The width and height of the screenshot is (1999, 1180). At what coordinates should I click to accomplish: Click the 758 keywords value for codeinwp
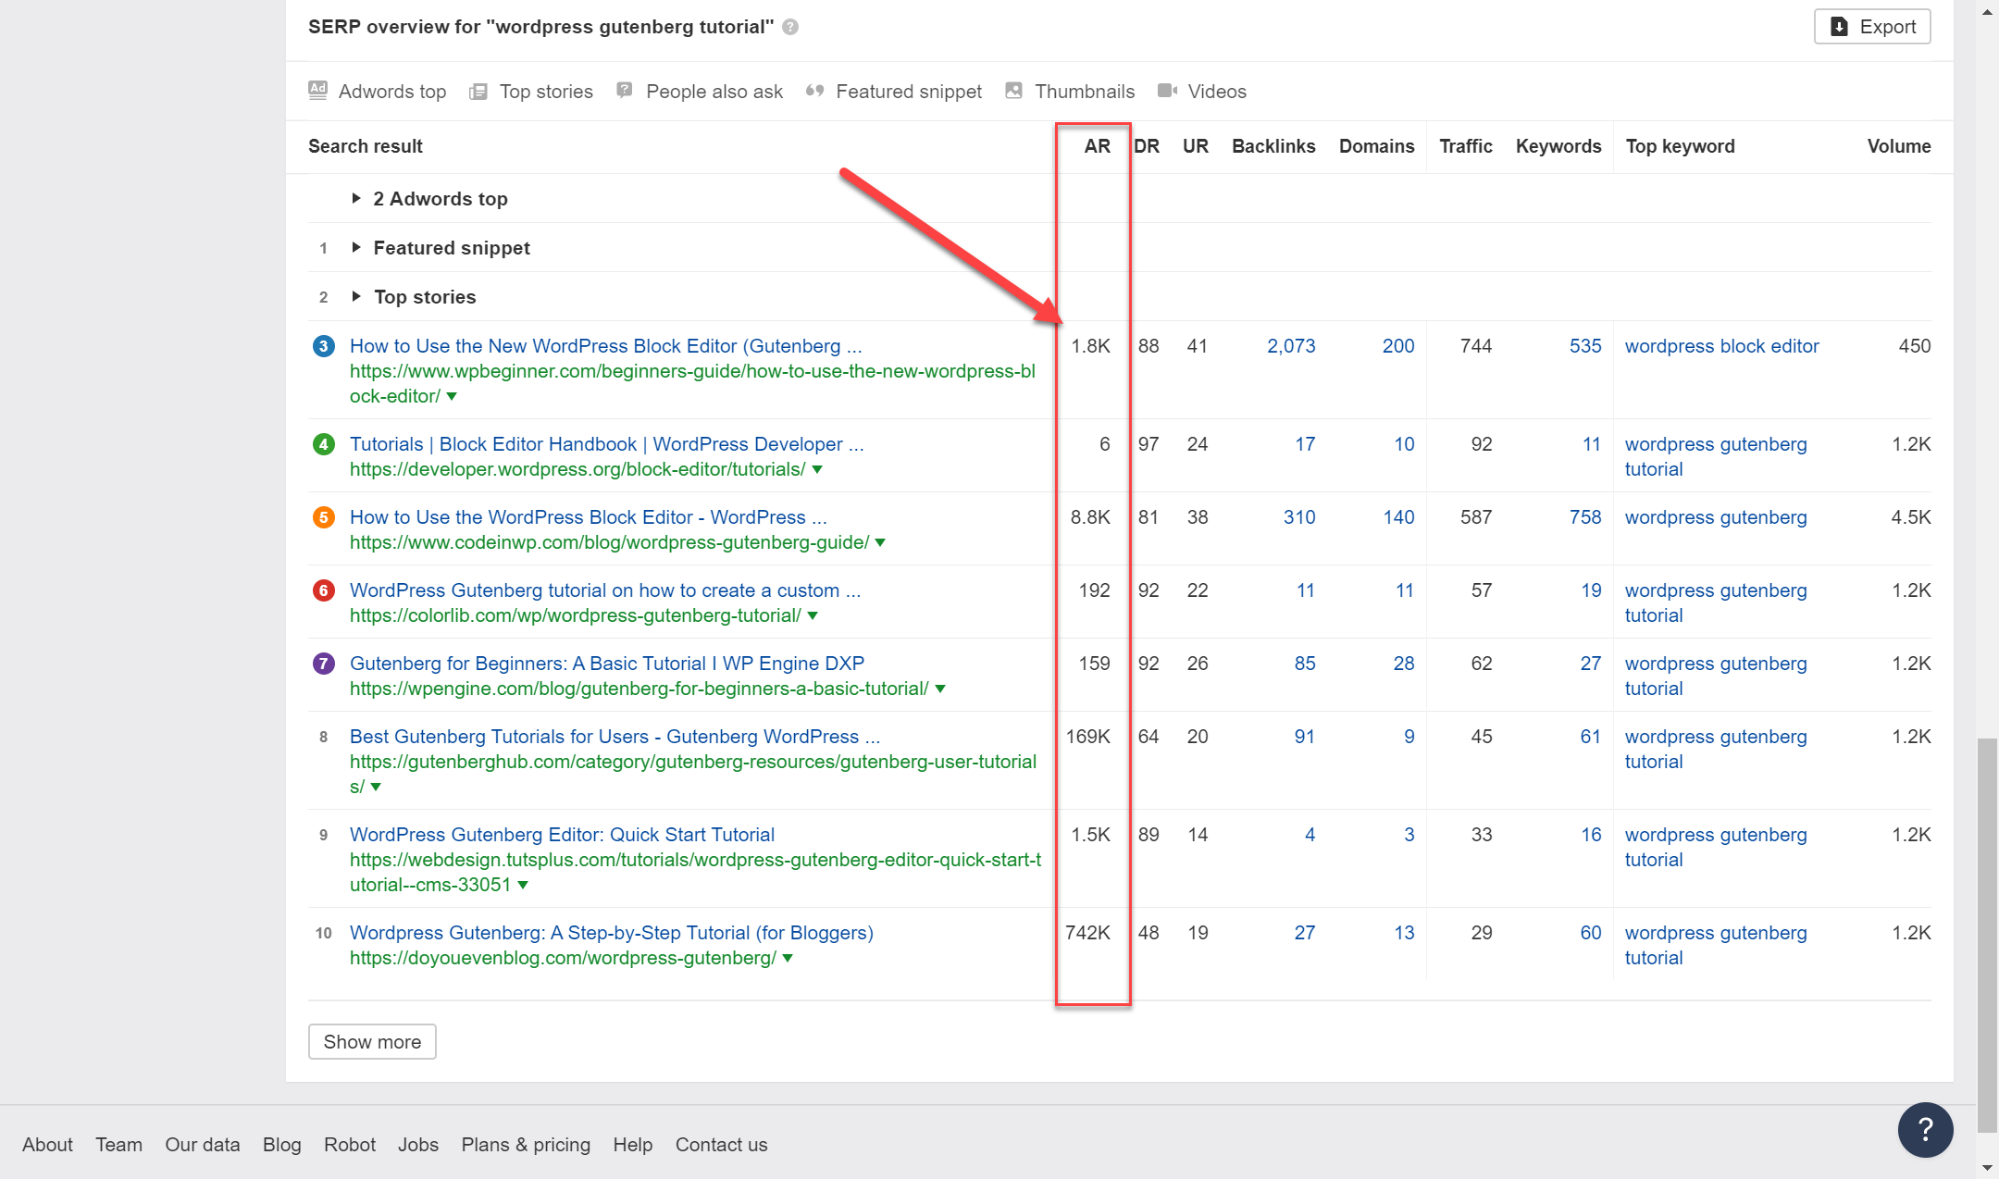click(x=1585, y=517)
